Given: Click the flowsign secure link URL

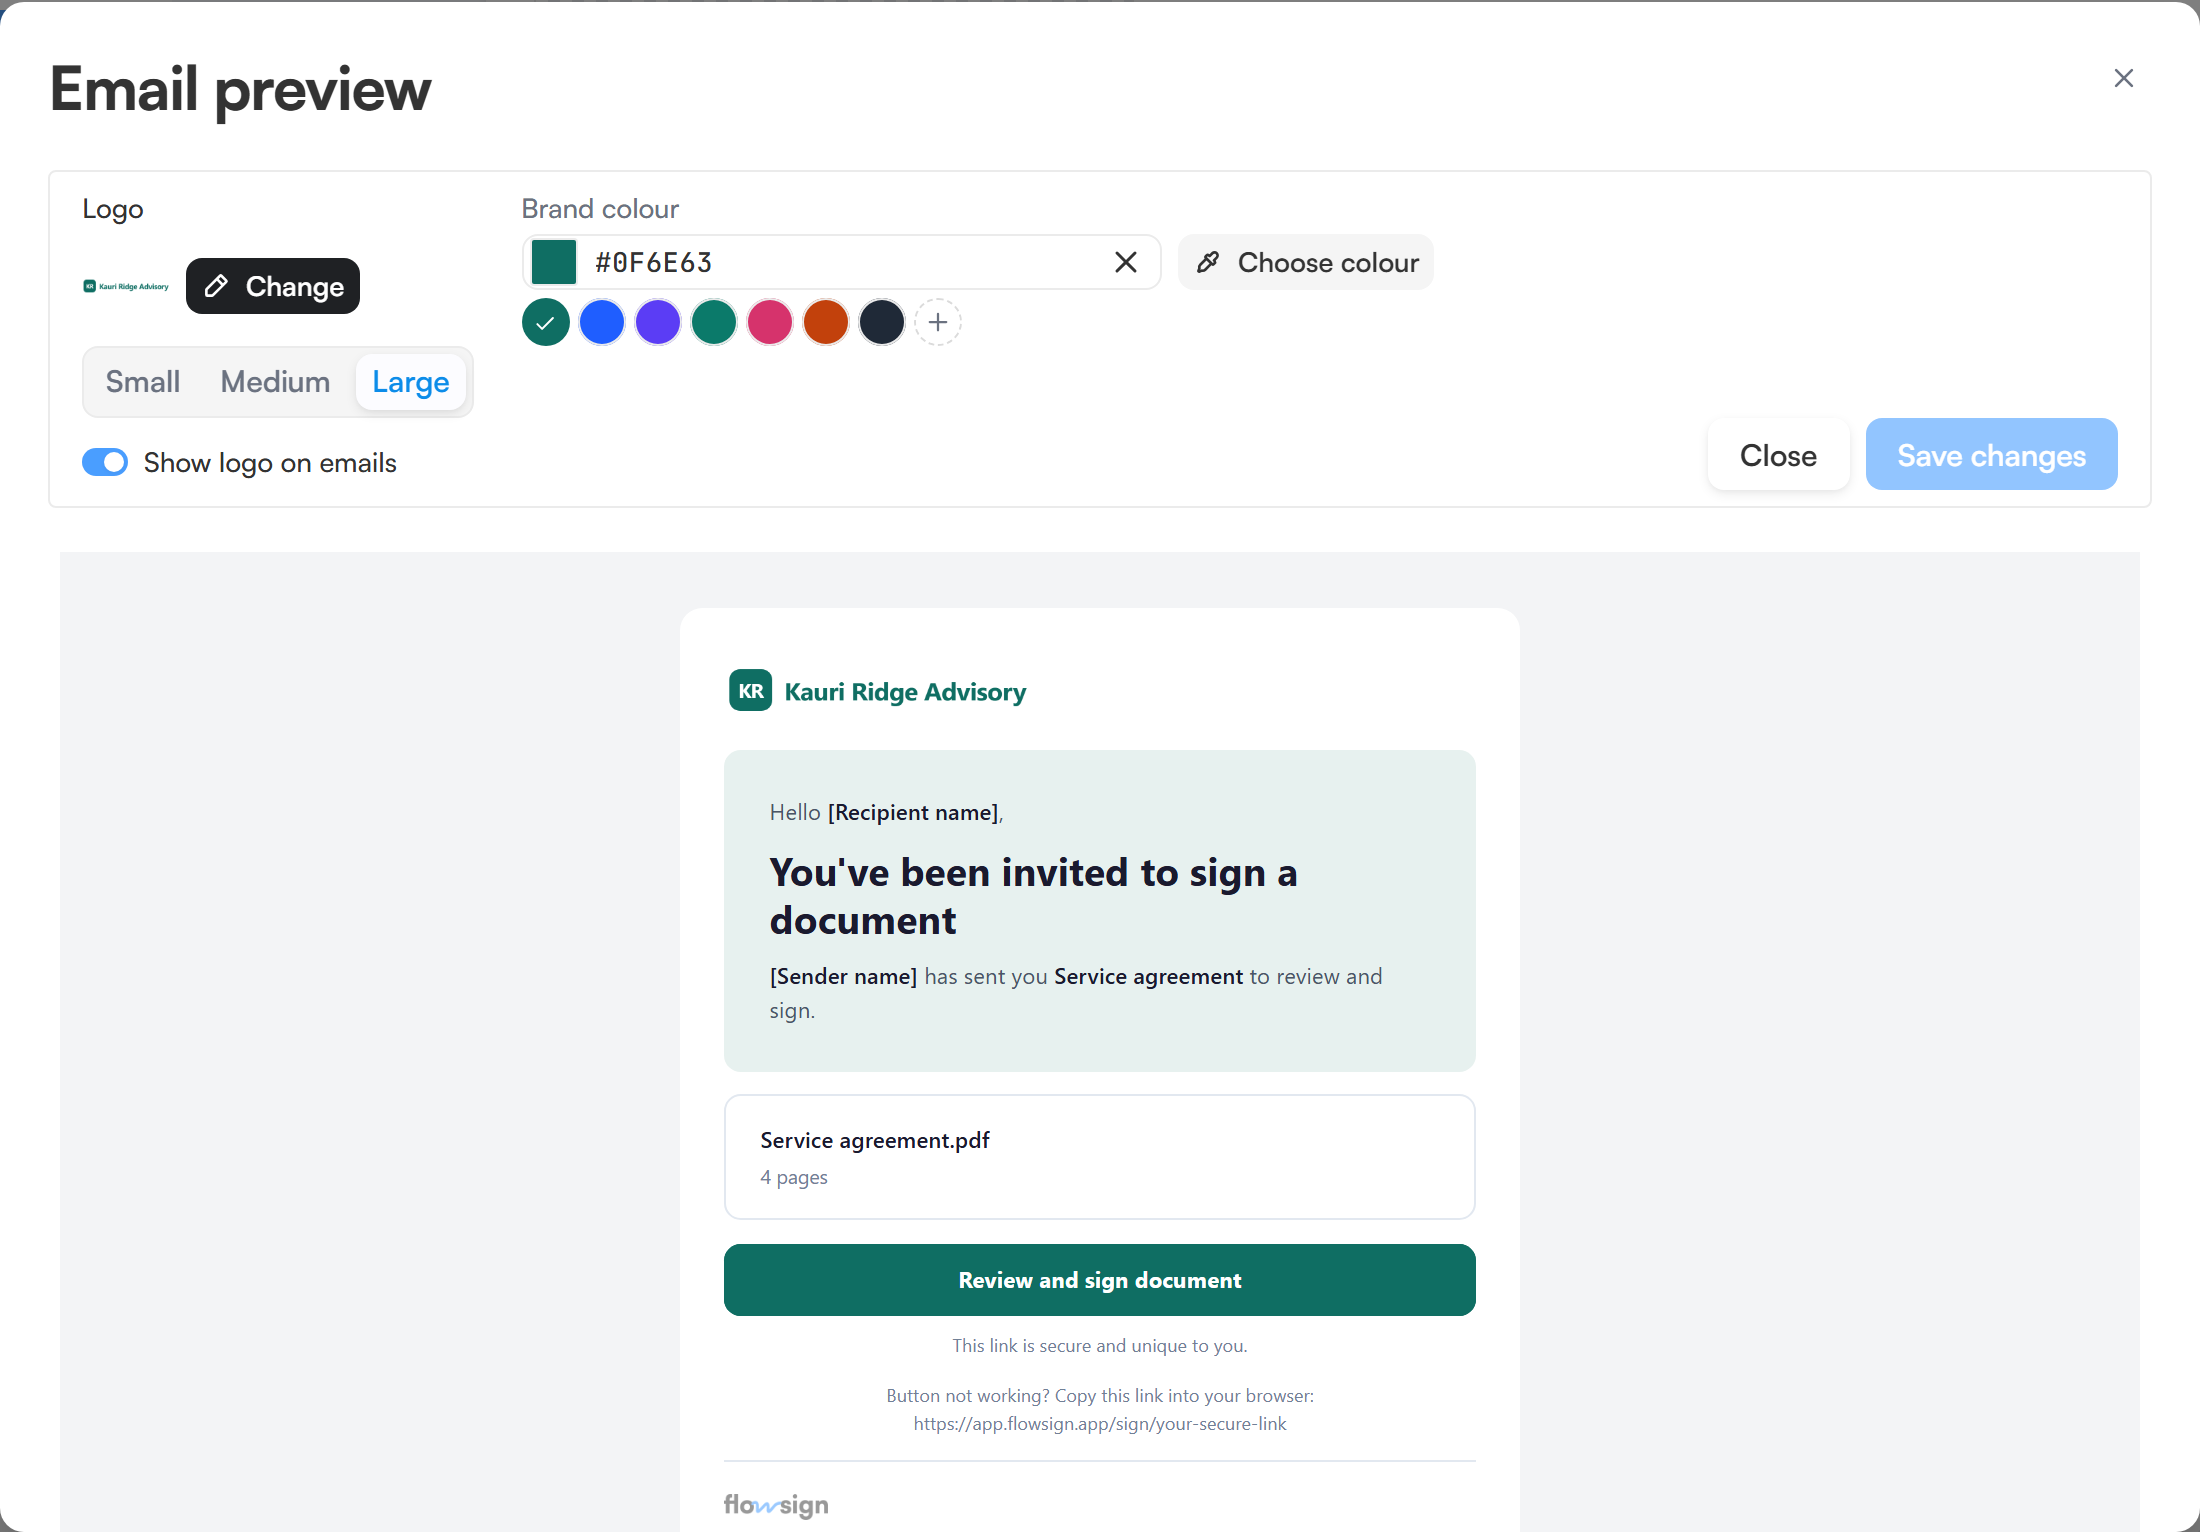Looking at the screenshot, I should point(1100,1423).
